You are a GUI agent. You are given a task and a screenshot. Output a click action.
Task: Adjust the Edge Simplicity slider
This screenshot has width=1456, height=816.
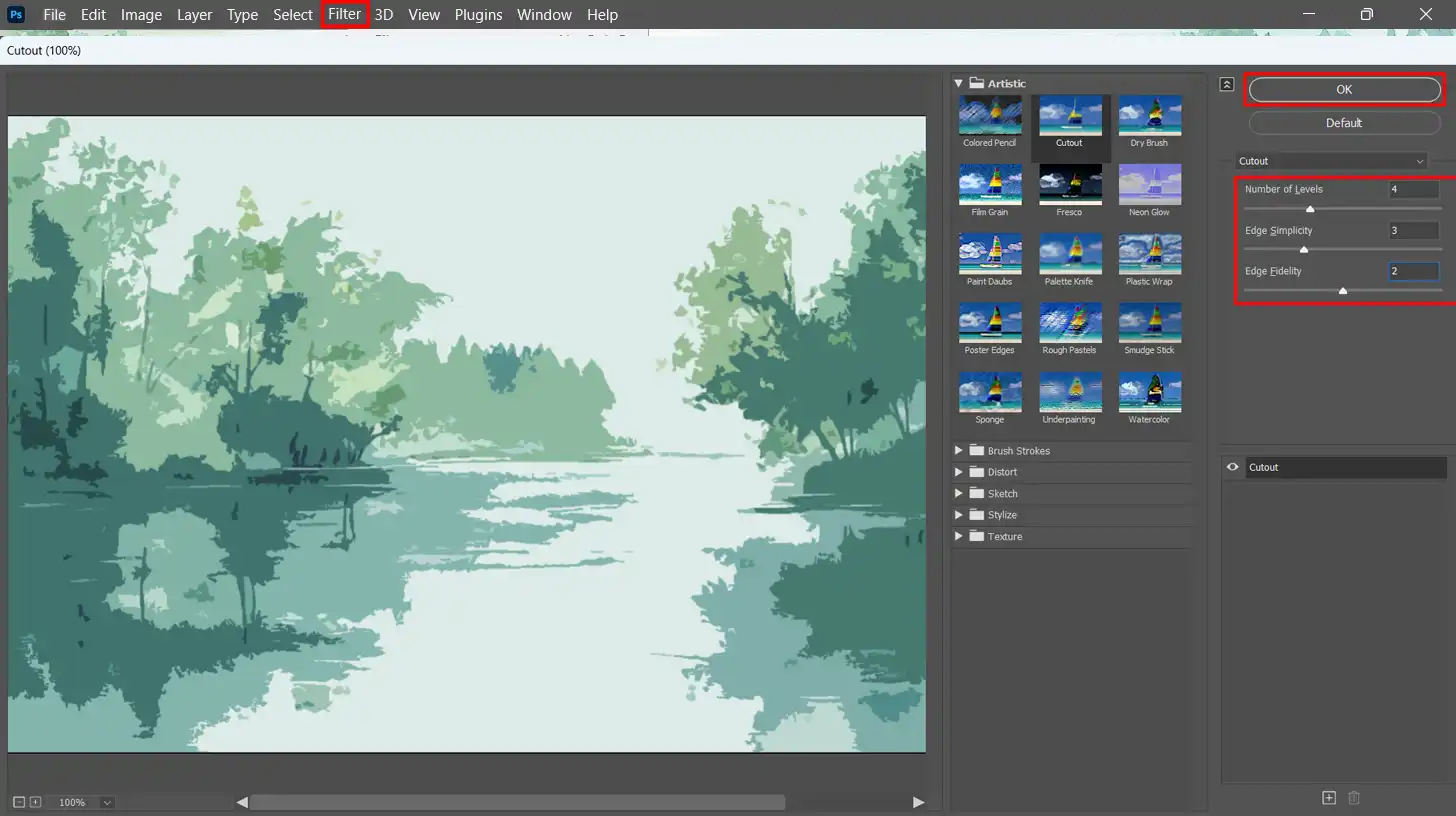[x=1303, y=250]
